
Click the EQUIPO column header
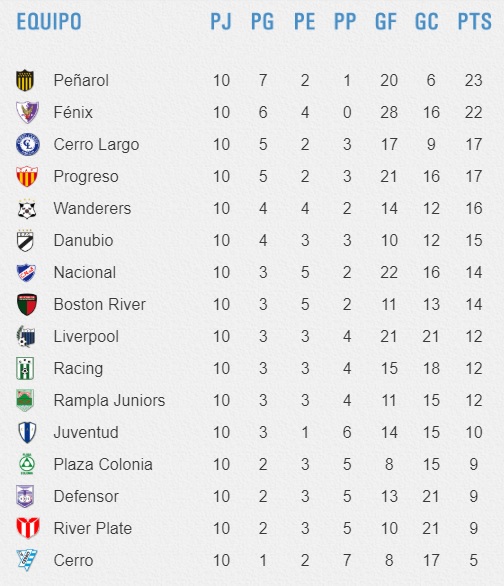(49, 21)
